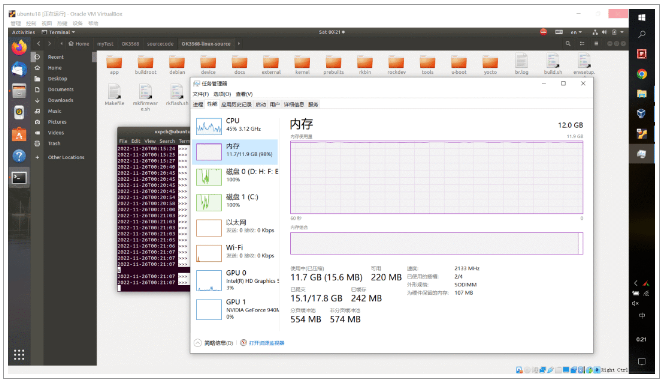Switch to the 进程 tab
Viewport: 664px width, 385px height.
(198, 105)
